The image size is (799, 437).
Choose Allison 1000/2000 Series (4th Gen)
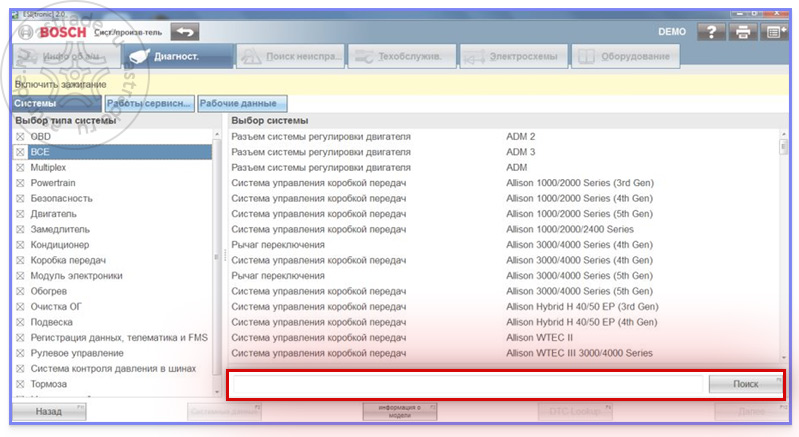click(x=503, y=198)
